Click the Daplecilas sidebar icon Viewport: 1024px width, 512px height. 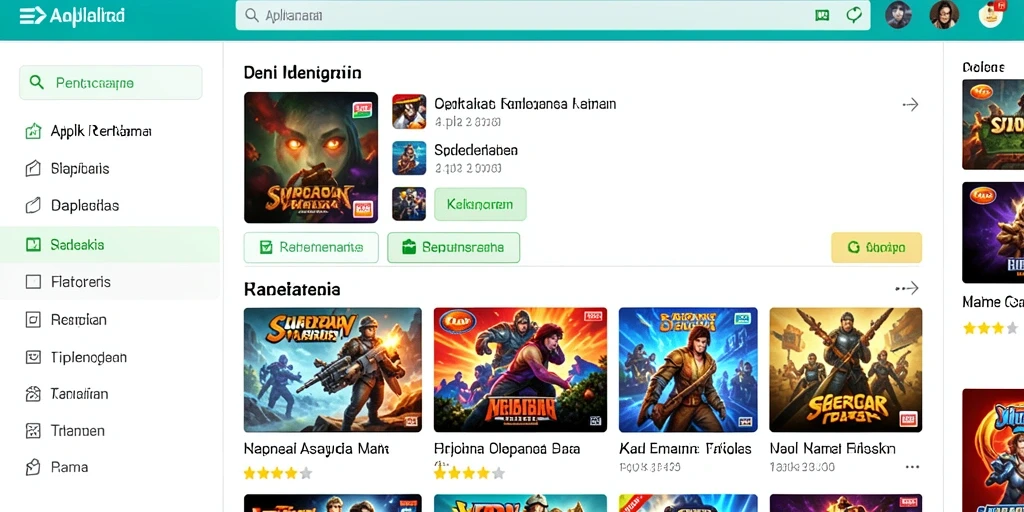[33, 206]
